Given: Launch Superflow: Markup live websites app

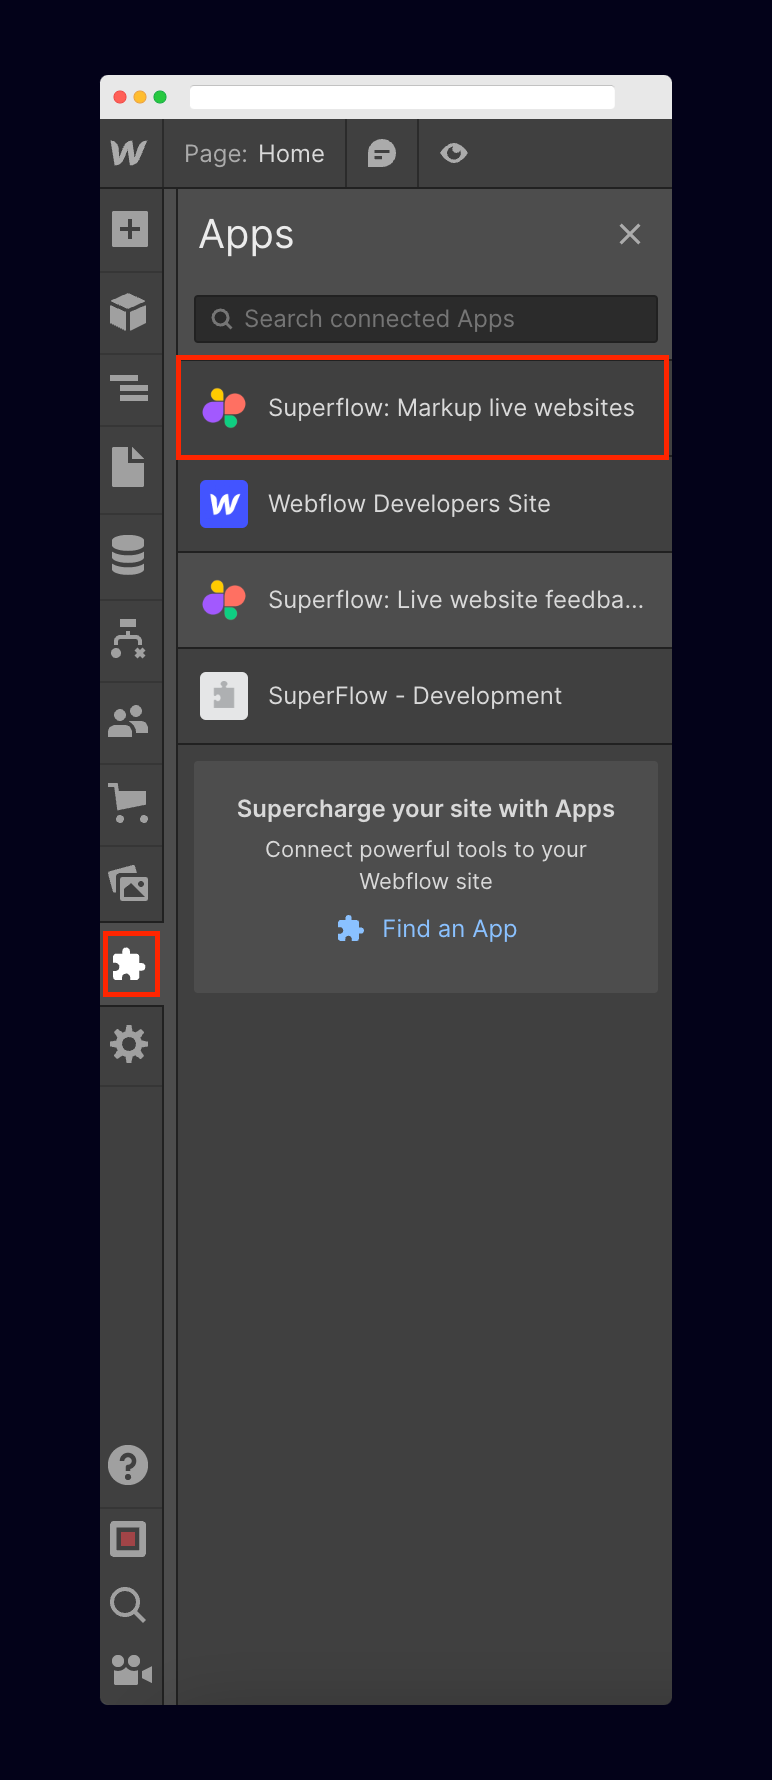Looking at the screenshot, I should (x=424, y=408).
